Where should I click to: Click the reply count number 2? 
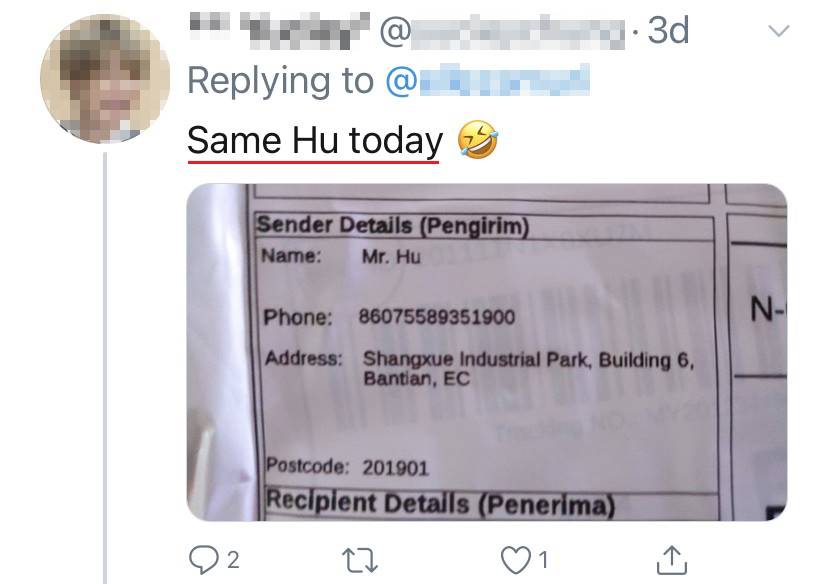tap(233, 560)
